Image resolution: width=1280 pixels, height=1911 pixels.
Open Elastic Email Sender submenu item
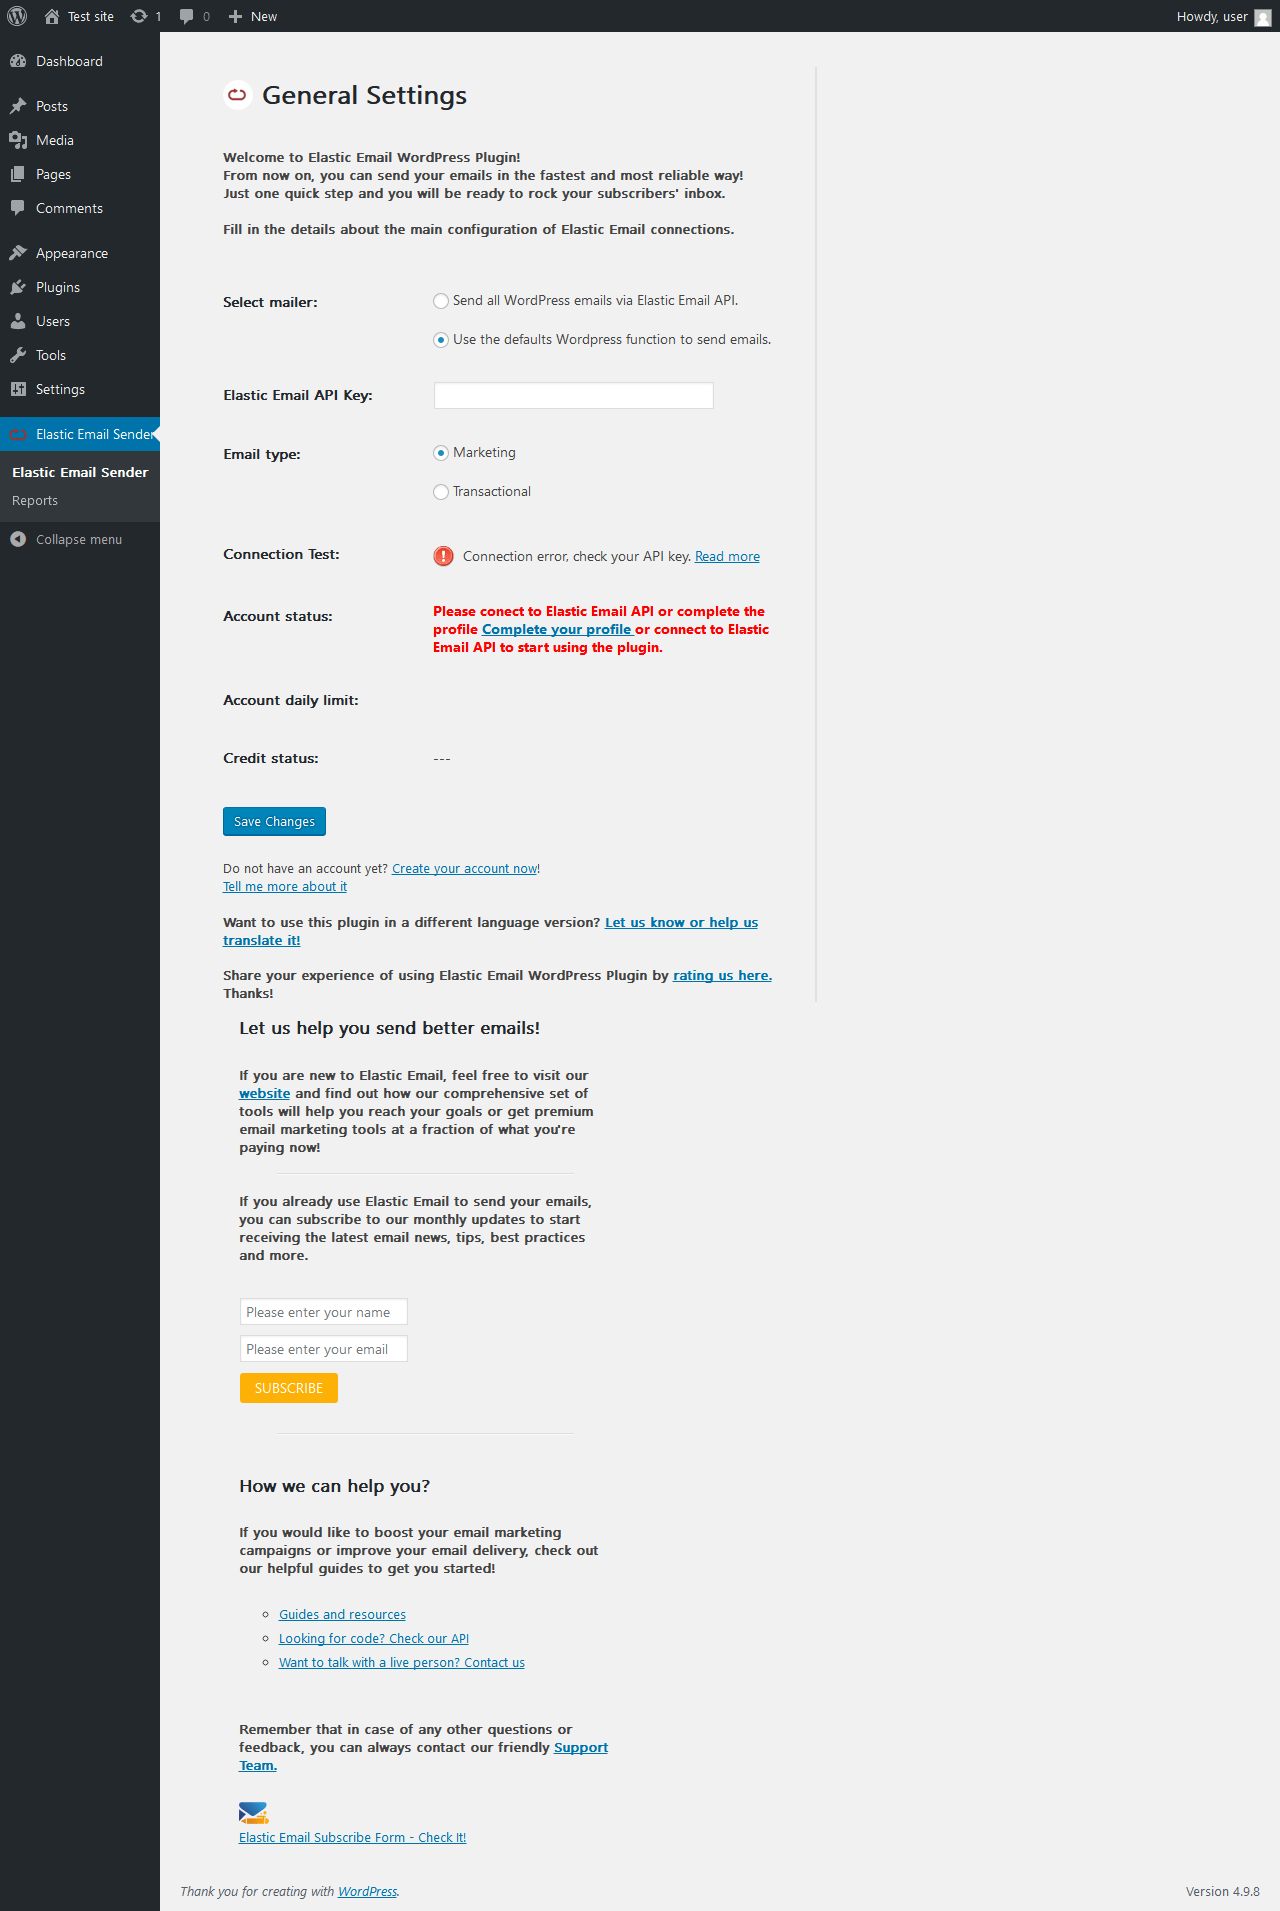[x=80, y=472]
